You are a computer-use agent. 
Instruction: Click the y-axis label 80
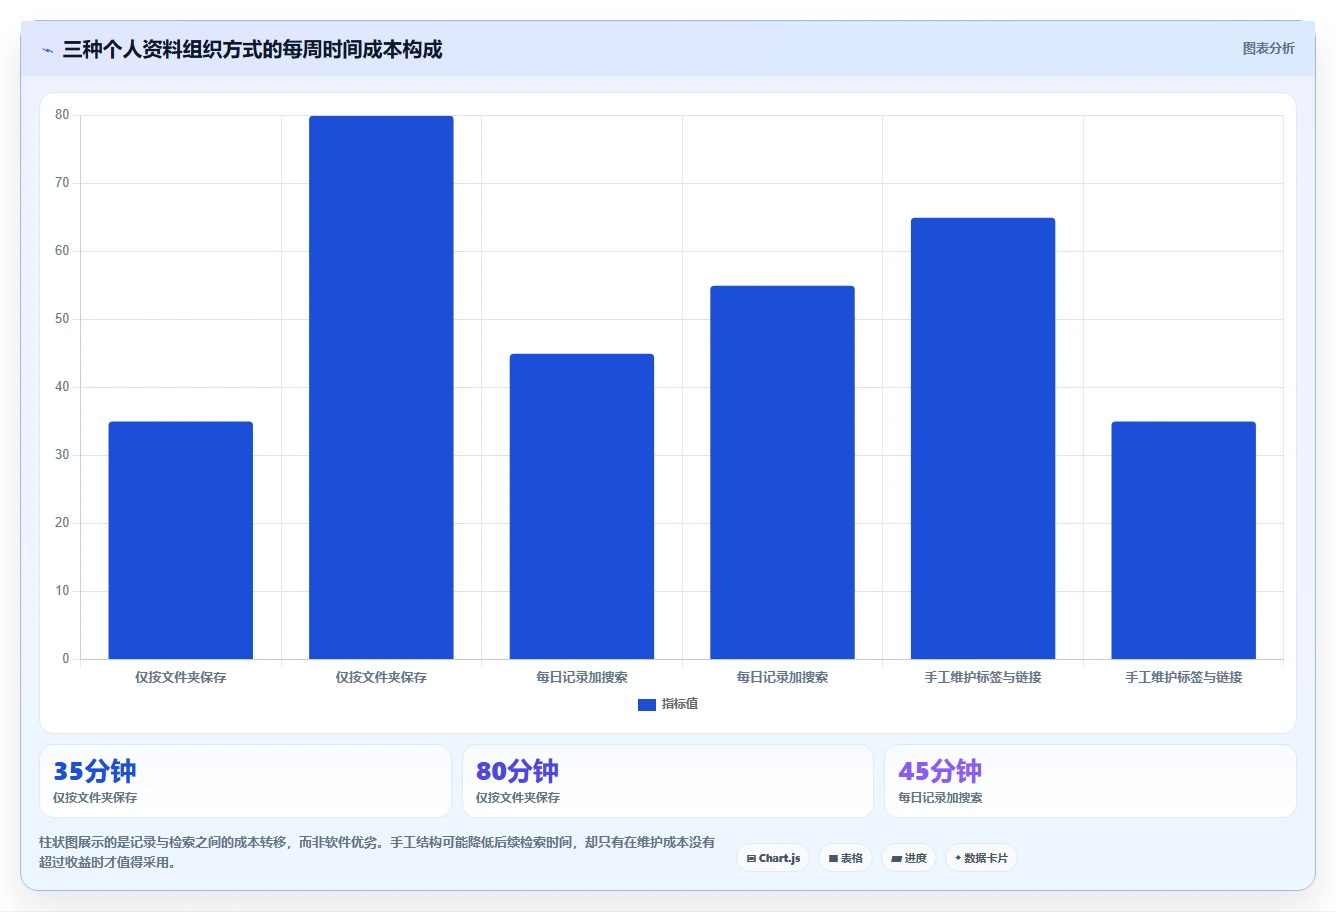62,115
